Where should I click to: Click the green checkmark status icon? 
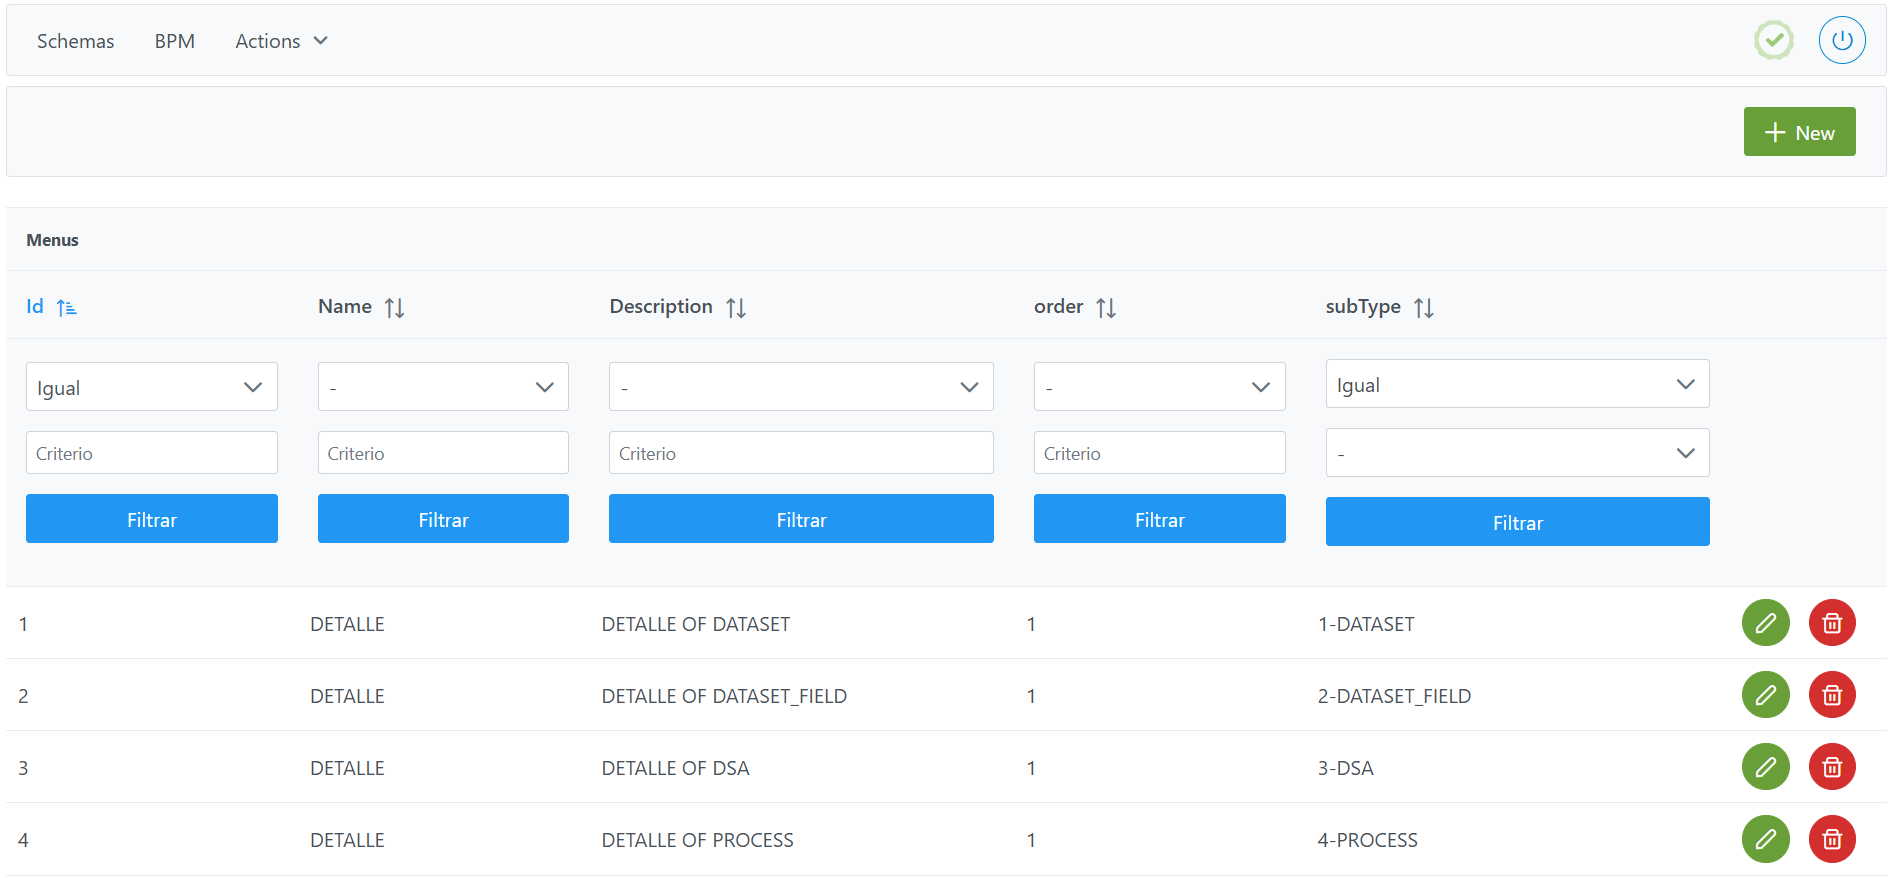(1773, 41)
